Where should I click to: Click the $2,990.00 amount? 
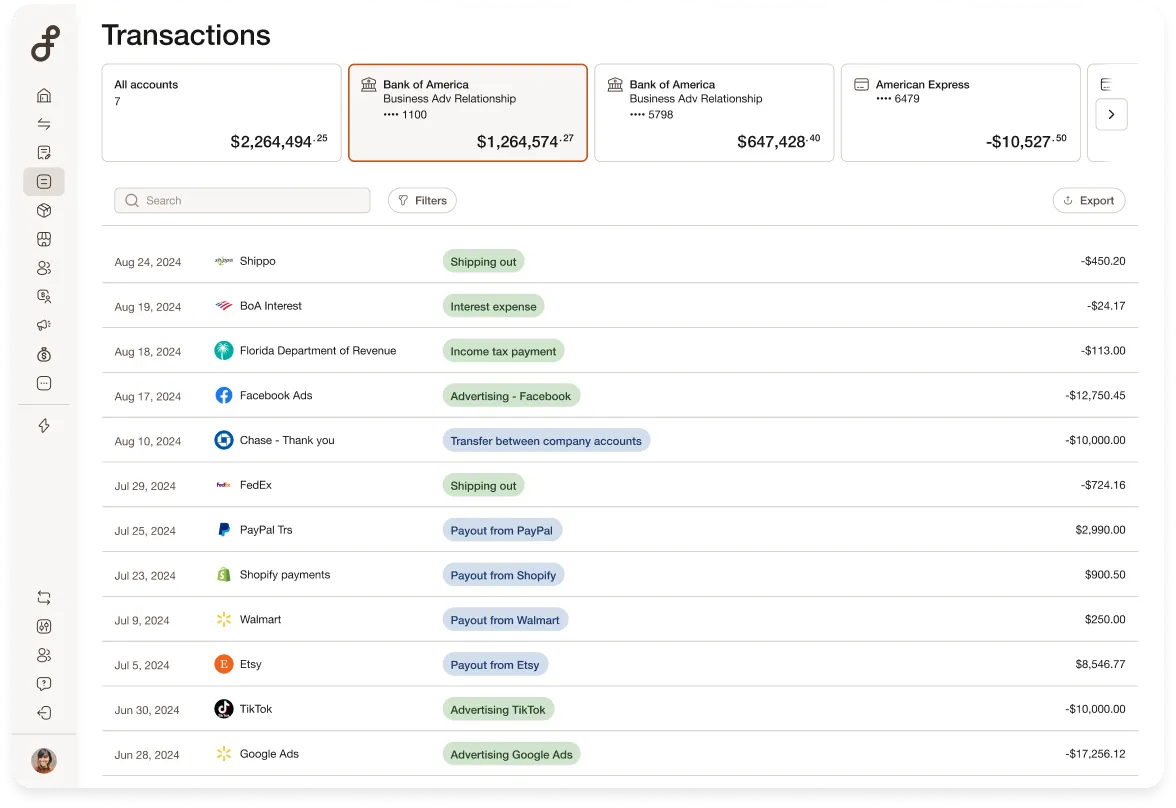click(x=1100, y=530)
